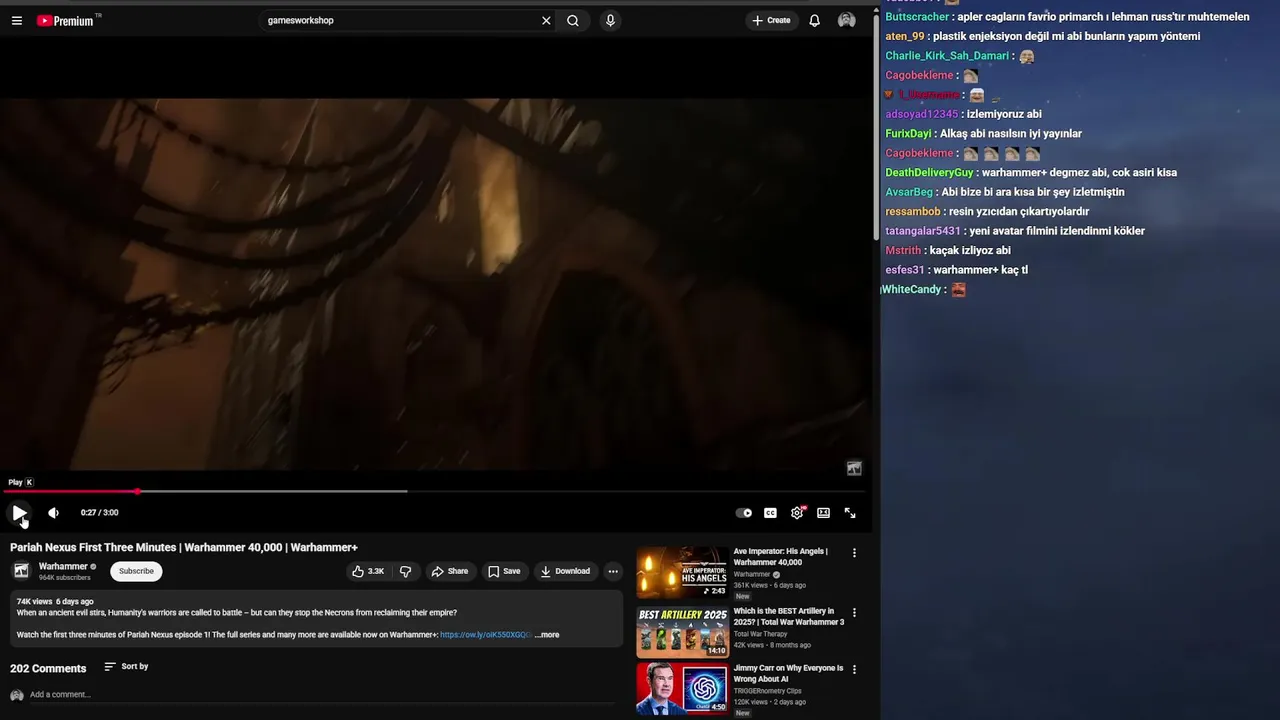Click chat username Charlie_Kirk_Sah_Damari
Screen dimensions: 1280x720
click(947, 56)
